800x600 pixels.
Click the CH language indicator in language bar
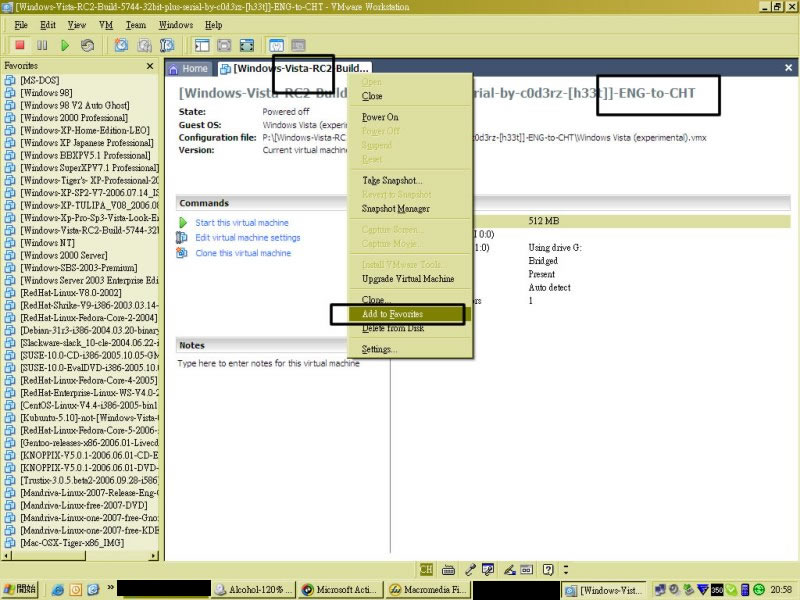pos(426,569)
